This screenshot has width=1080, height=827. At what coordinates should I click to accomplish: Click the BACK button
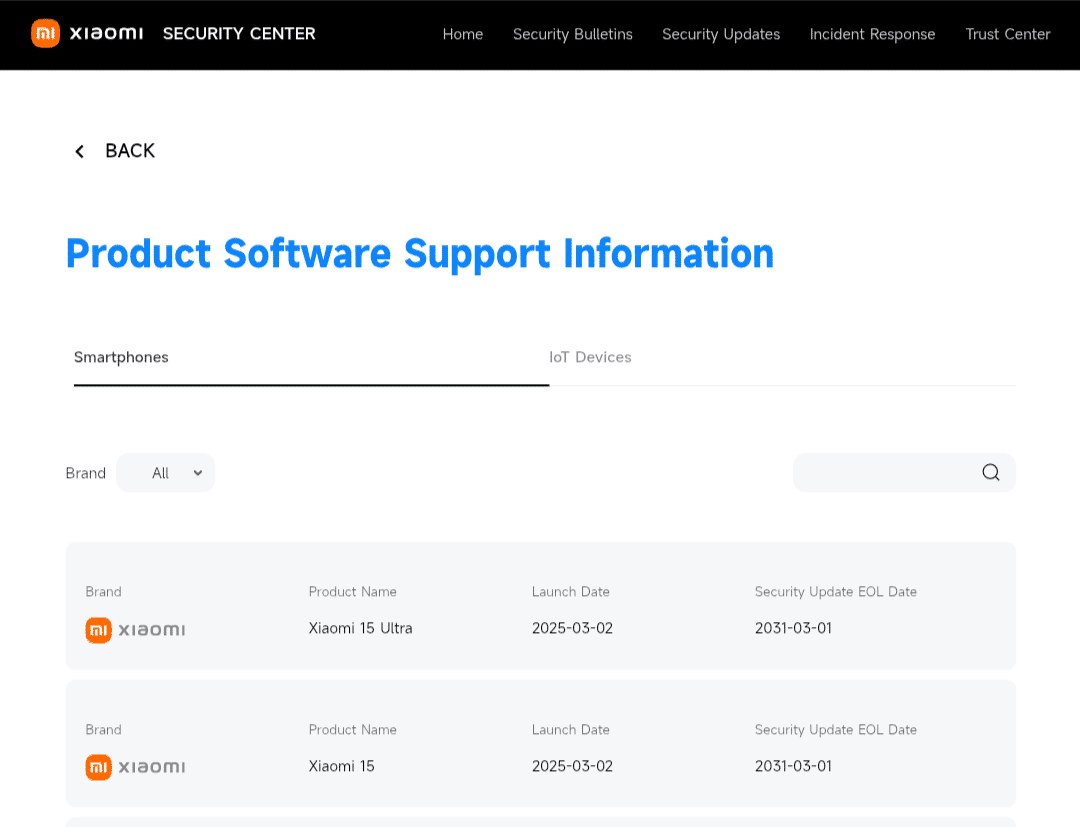coord(129,151)
